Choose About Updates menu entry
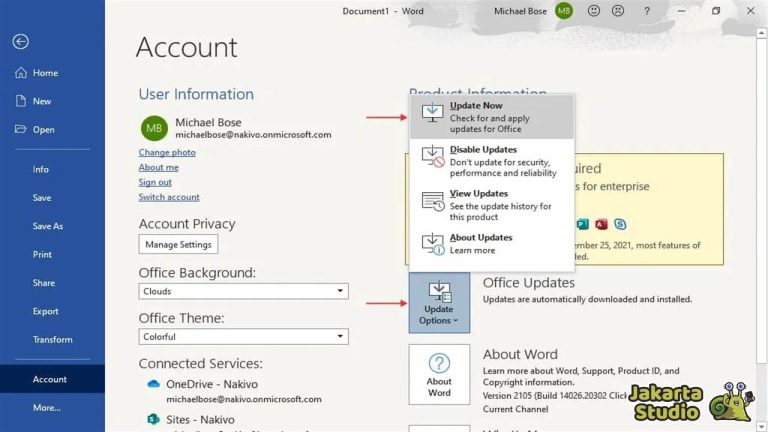The image size is (768, 432). (492, 244)
